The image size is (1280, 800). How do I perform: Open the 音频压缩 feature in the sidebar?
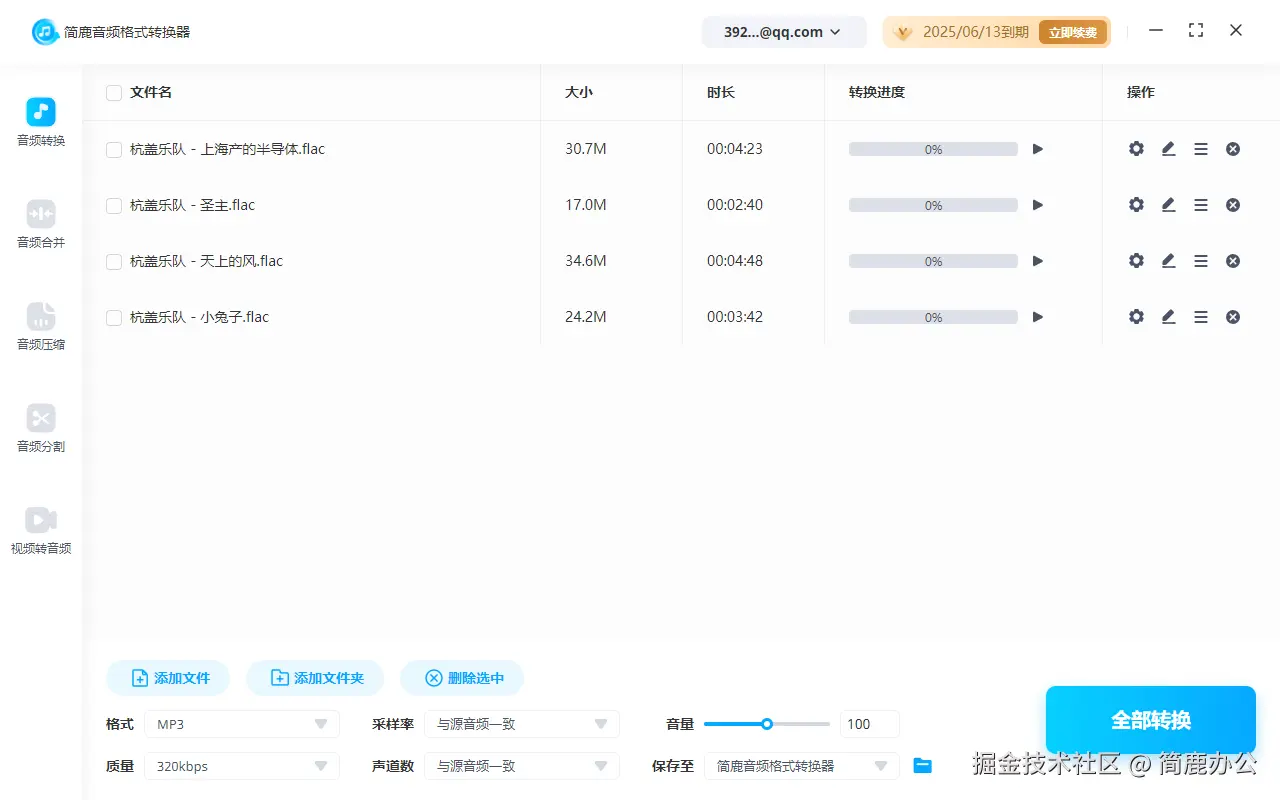coord(40,326)
